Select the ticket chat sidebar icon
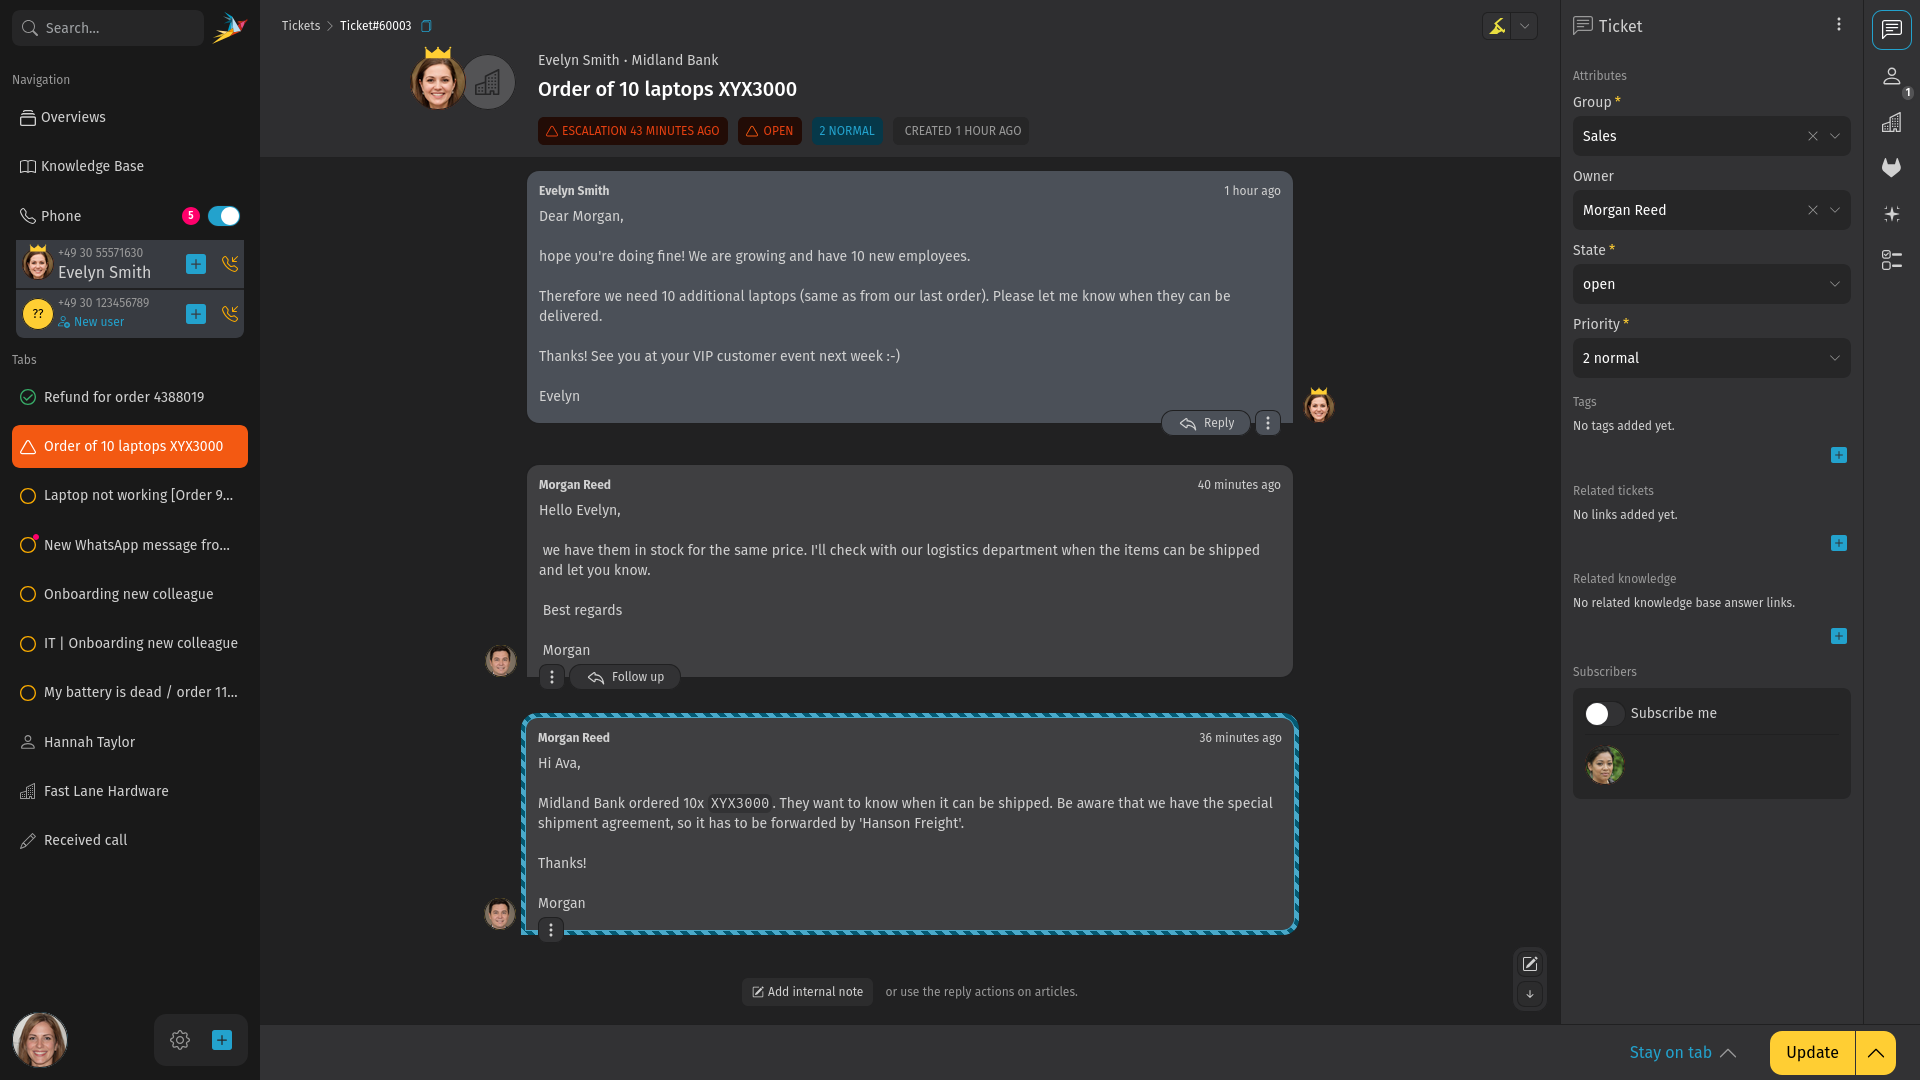The height and width of the screenshot is (1080, 1920). 1891,30
